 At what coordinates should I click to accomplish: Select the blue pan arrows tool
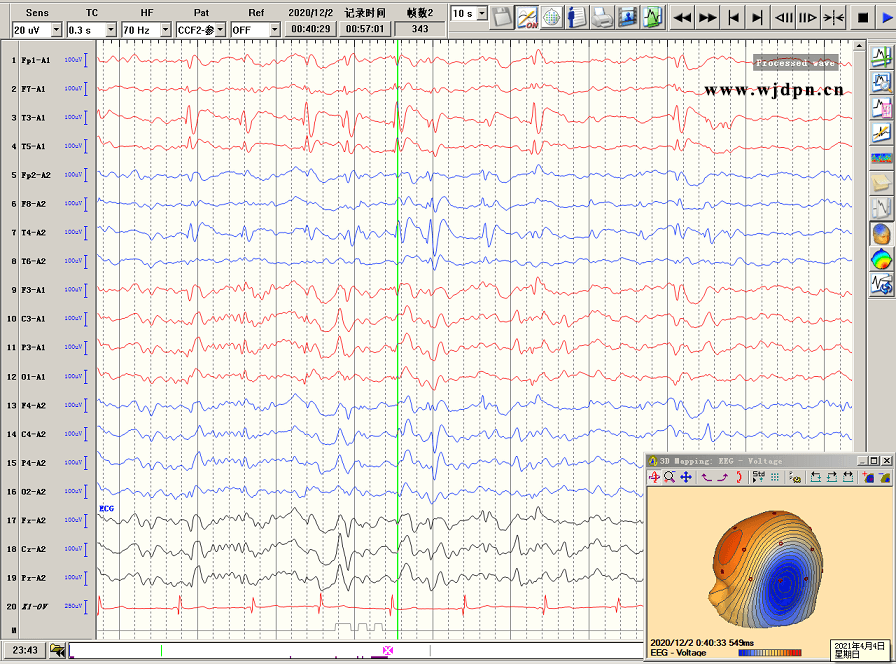tap(686, 478)
